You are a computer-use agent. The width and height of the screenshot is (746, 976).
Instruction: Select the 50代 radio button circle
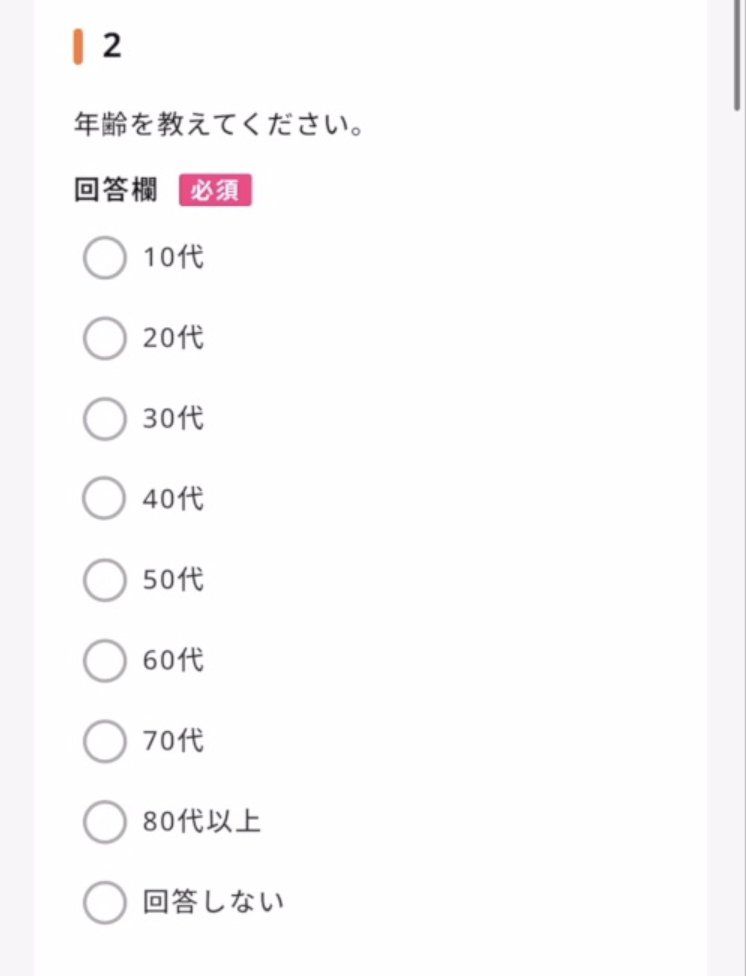[x=105, y=580]
